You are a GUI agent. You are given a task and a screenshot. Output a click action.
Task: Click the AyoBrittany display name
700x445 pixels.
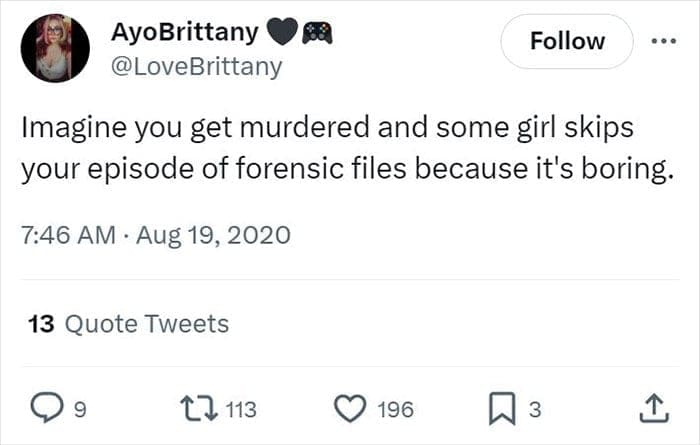pyautogui.click(x=185, y=34)
